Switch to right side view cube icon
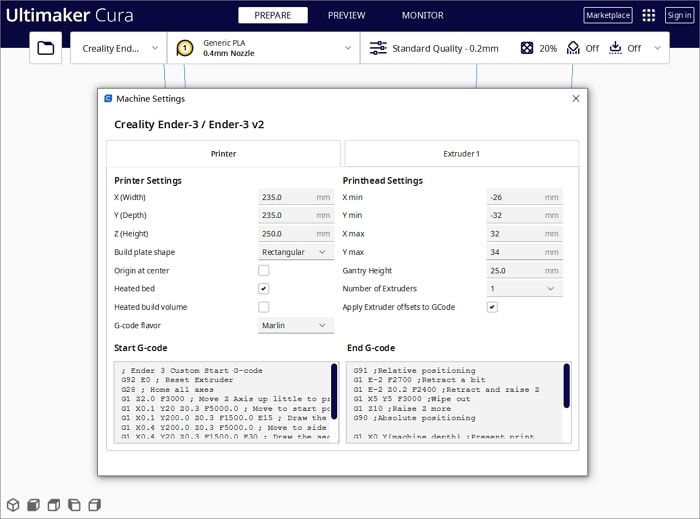The image size is (700, 519). click(x=95, y=505)
